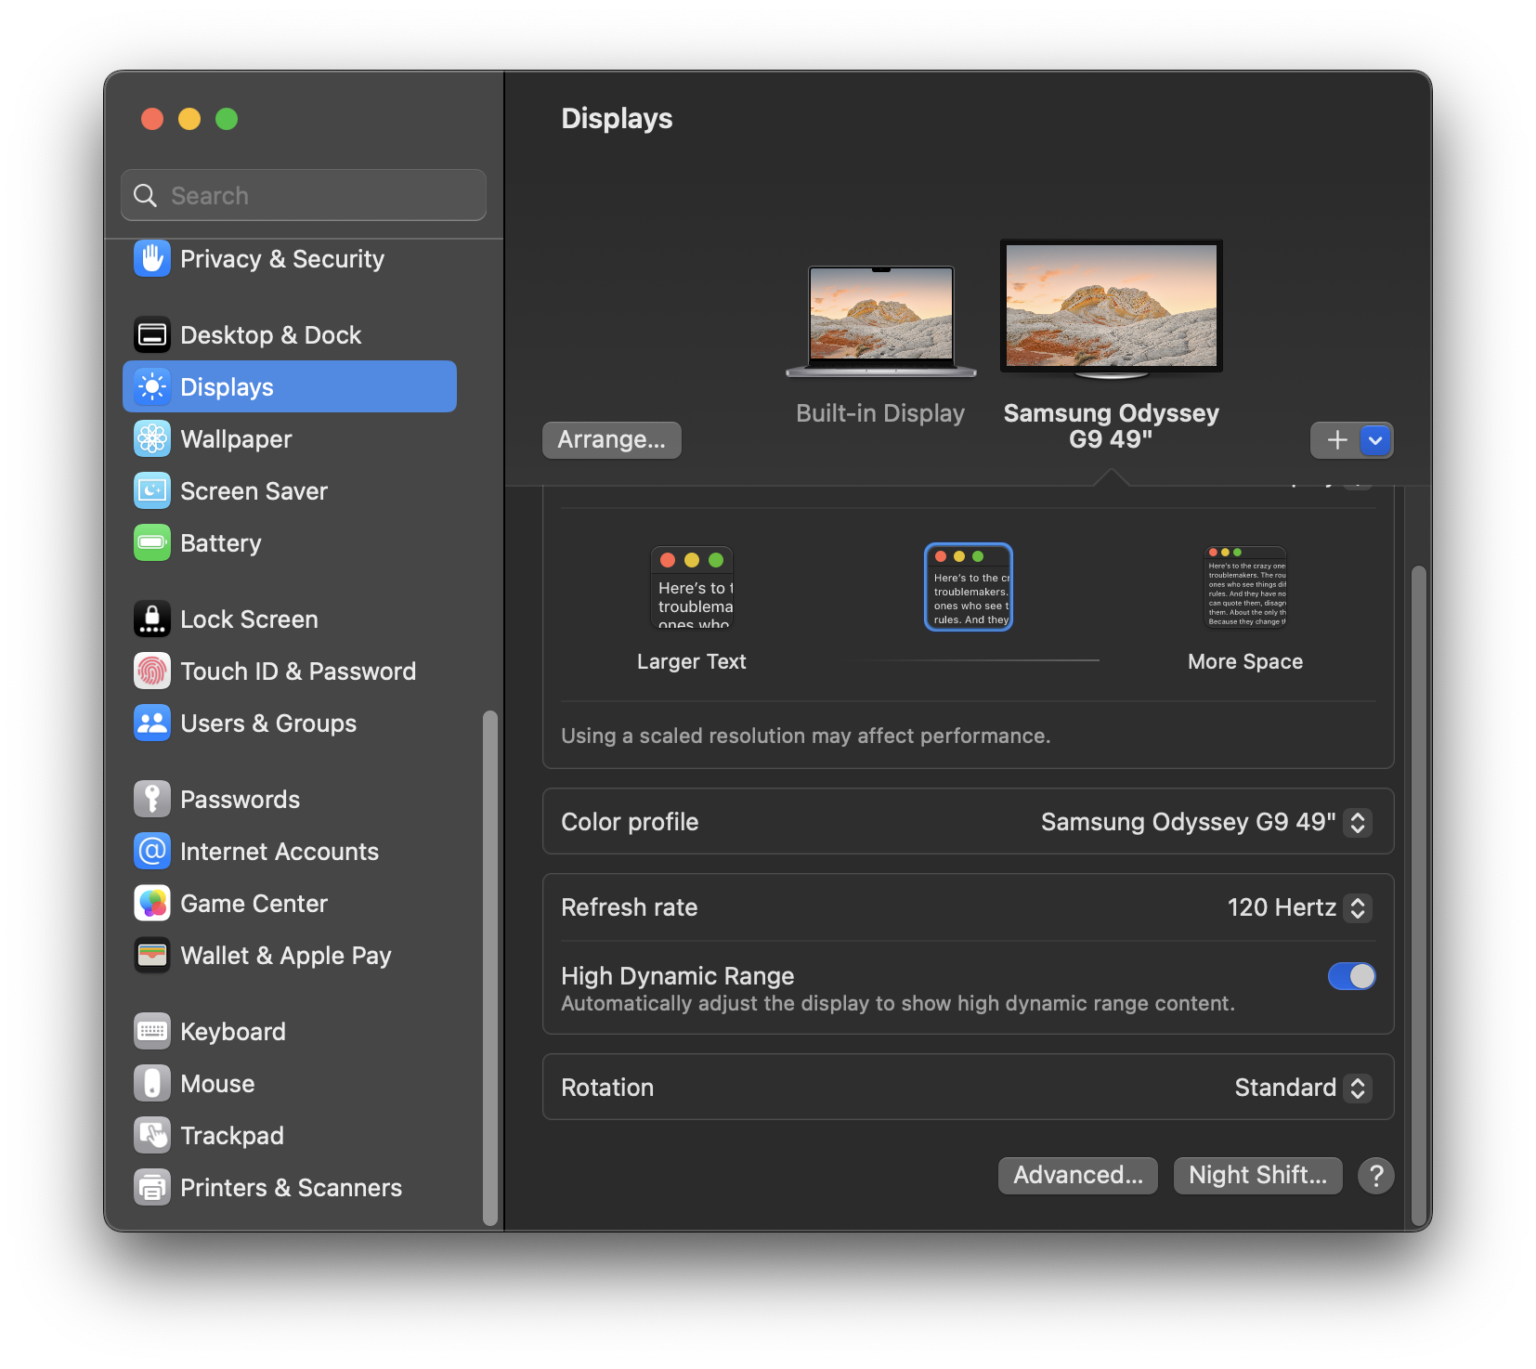
Task: Click the Built-in Display caption
Action: coord(880,413)
